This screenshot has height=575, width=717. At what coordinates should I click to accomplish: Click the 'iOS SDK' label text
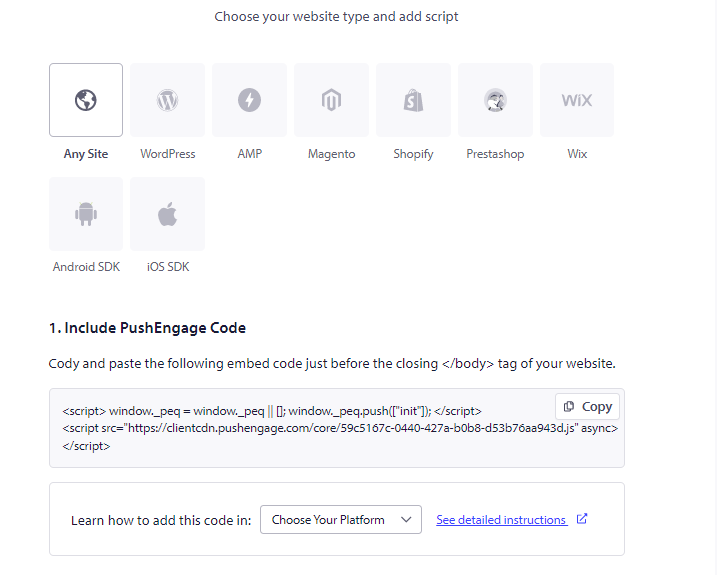tap(168, 267)
